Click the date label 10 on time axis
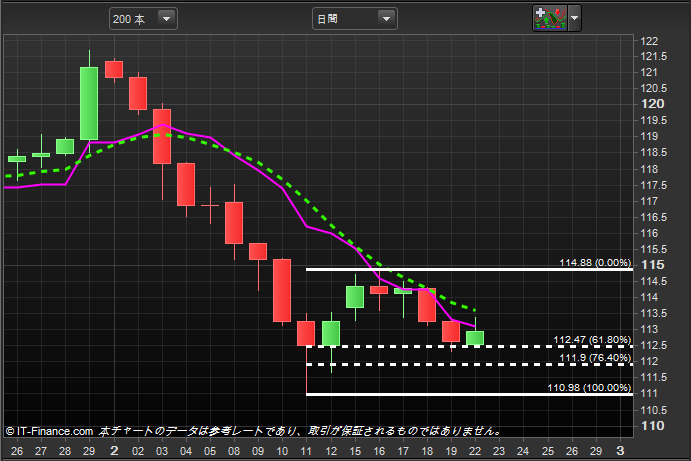This screenshot has height=461, width=691. 282,451
